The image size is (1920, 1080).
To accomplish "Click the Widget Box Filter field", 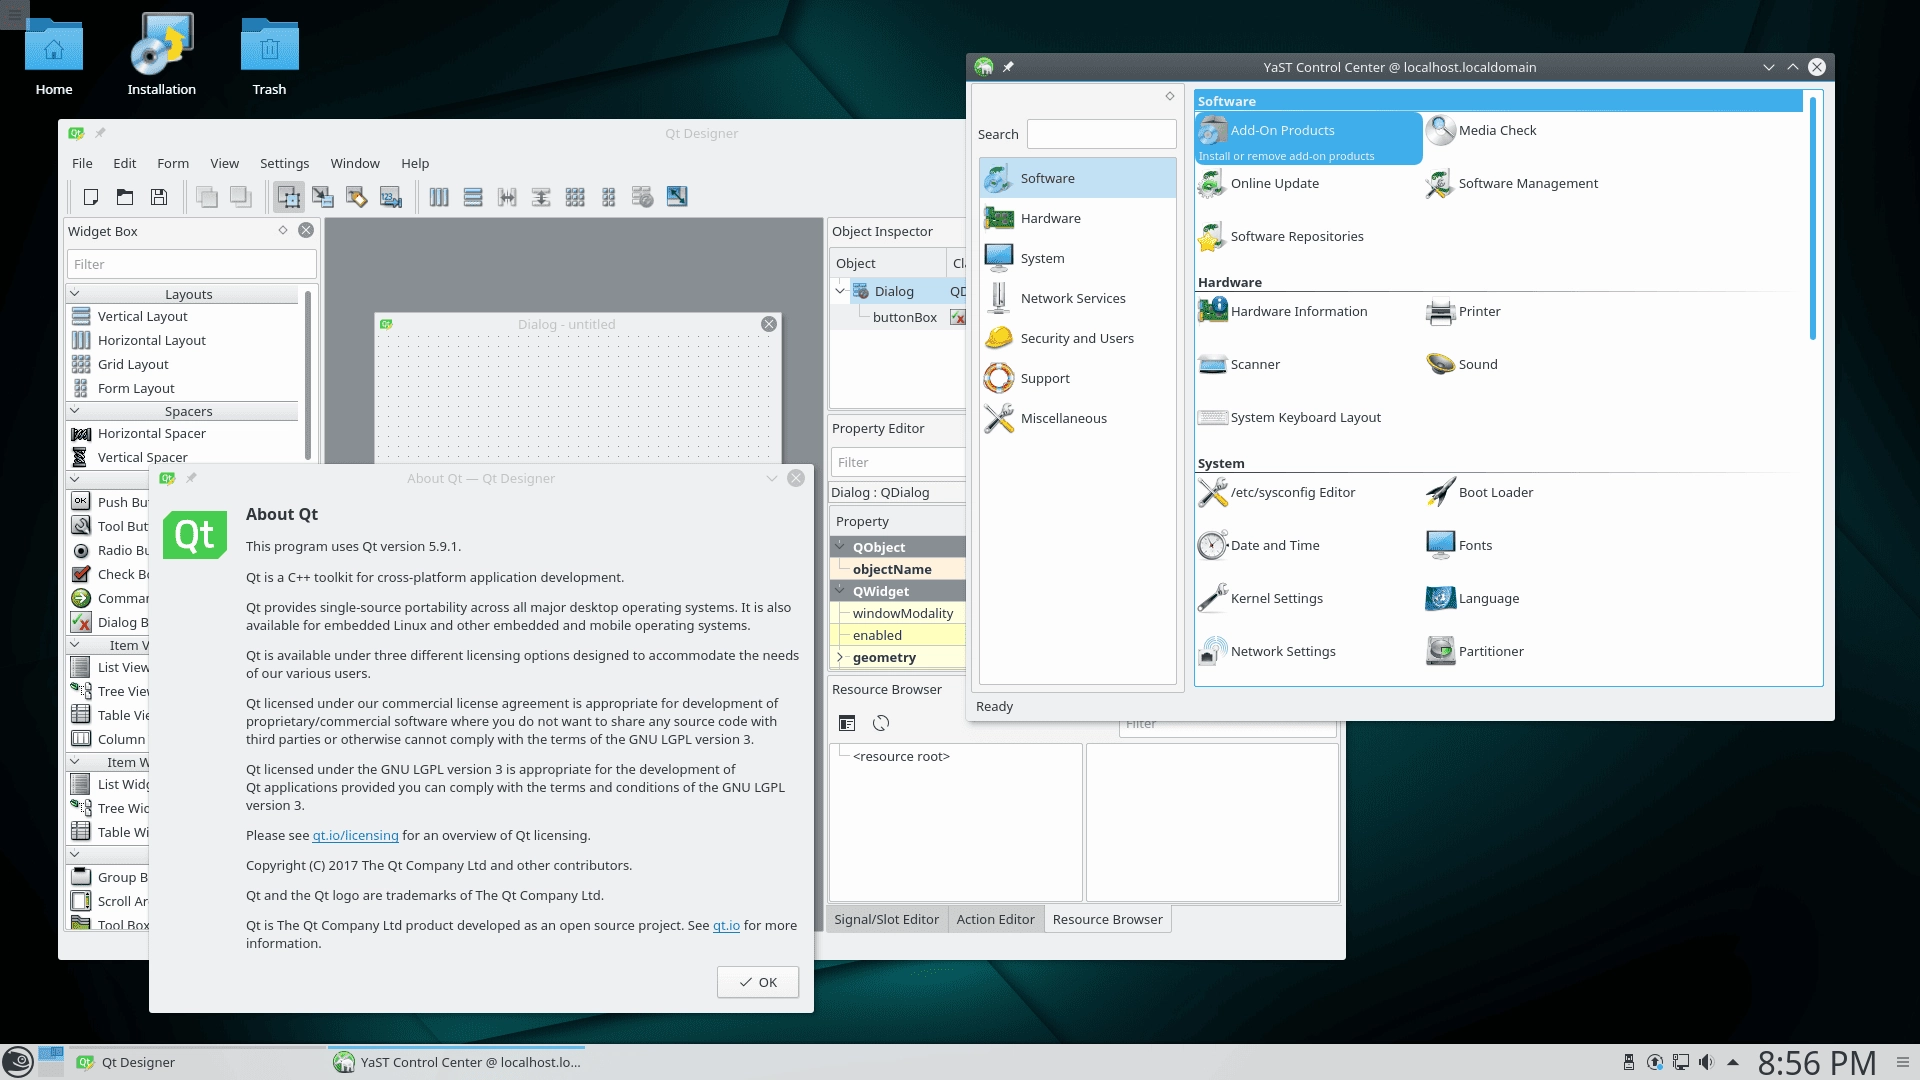I will 192,264.
